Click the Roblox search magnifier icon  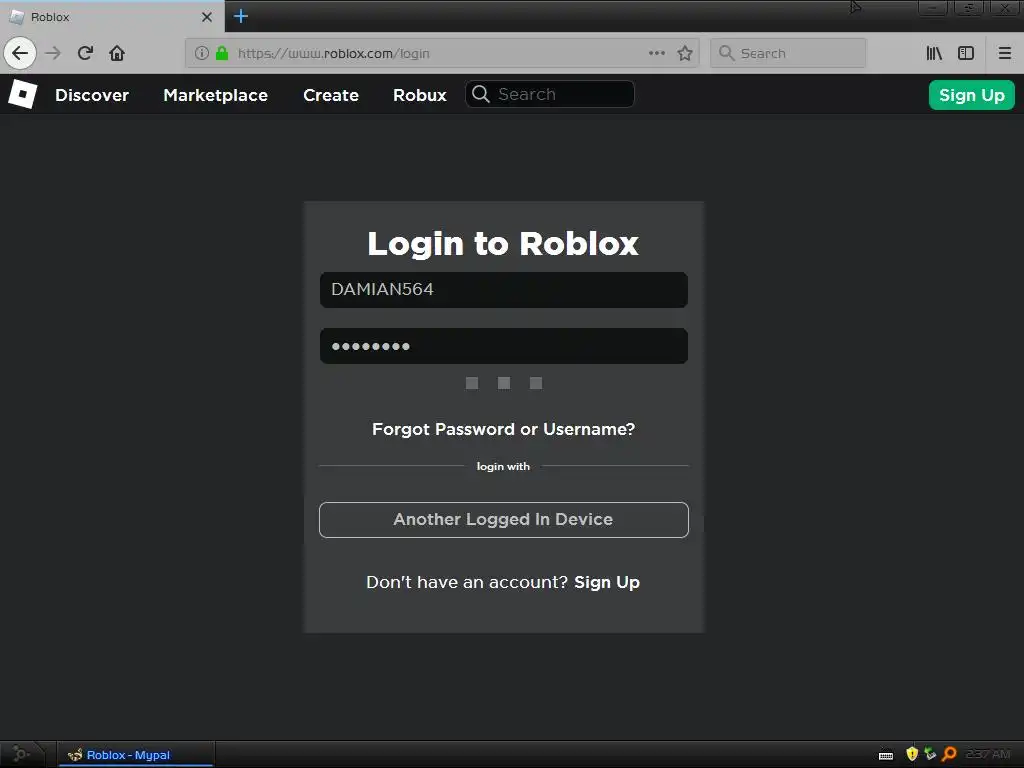481,94
